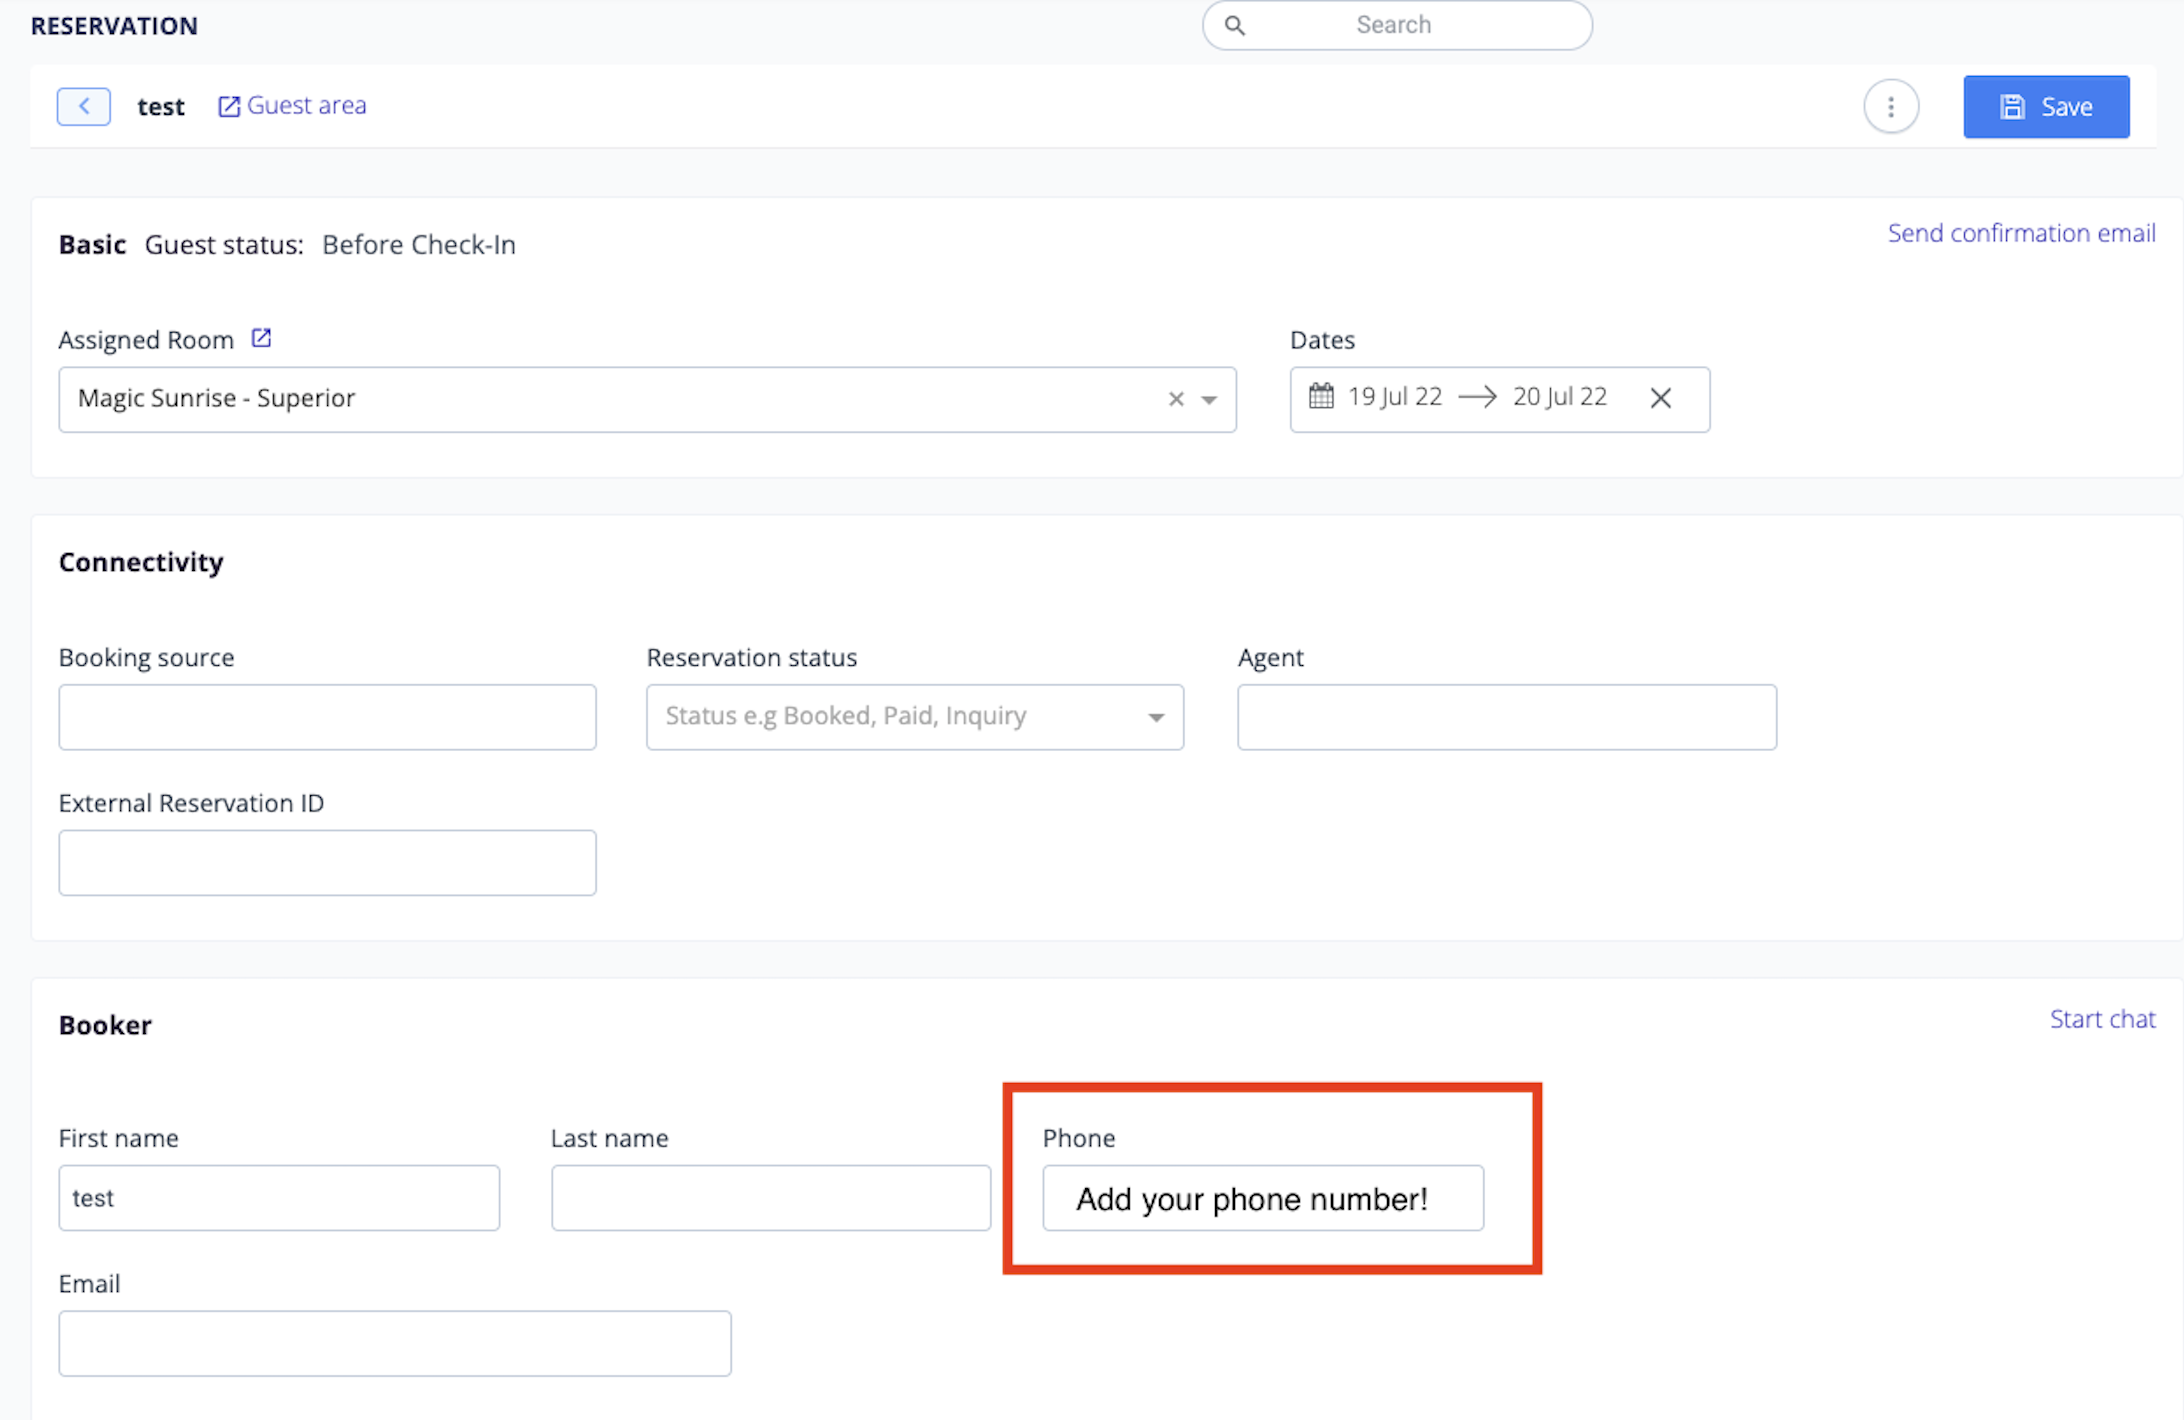Click the RESERVATION page title
Image resolution: width=2184 pixels, height=1420 pixels.
114,26
